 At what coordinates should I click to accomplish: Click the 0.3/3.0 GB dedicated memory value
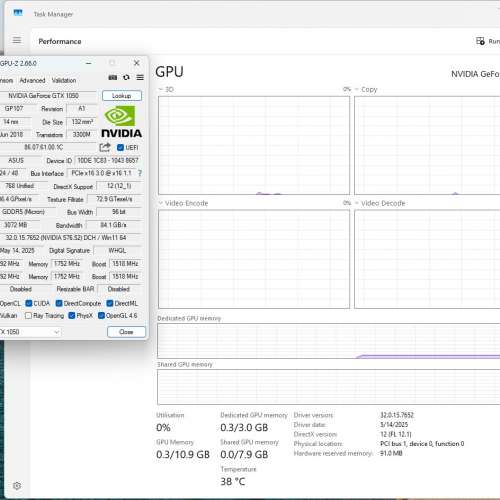(244, 427)
